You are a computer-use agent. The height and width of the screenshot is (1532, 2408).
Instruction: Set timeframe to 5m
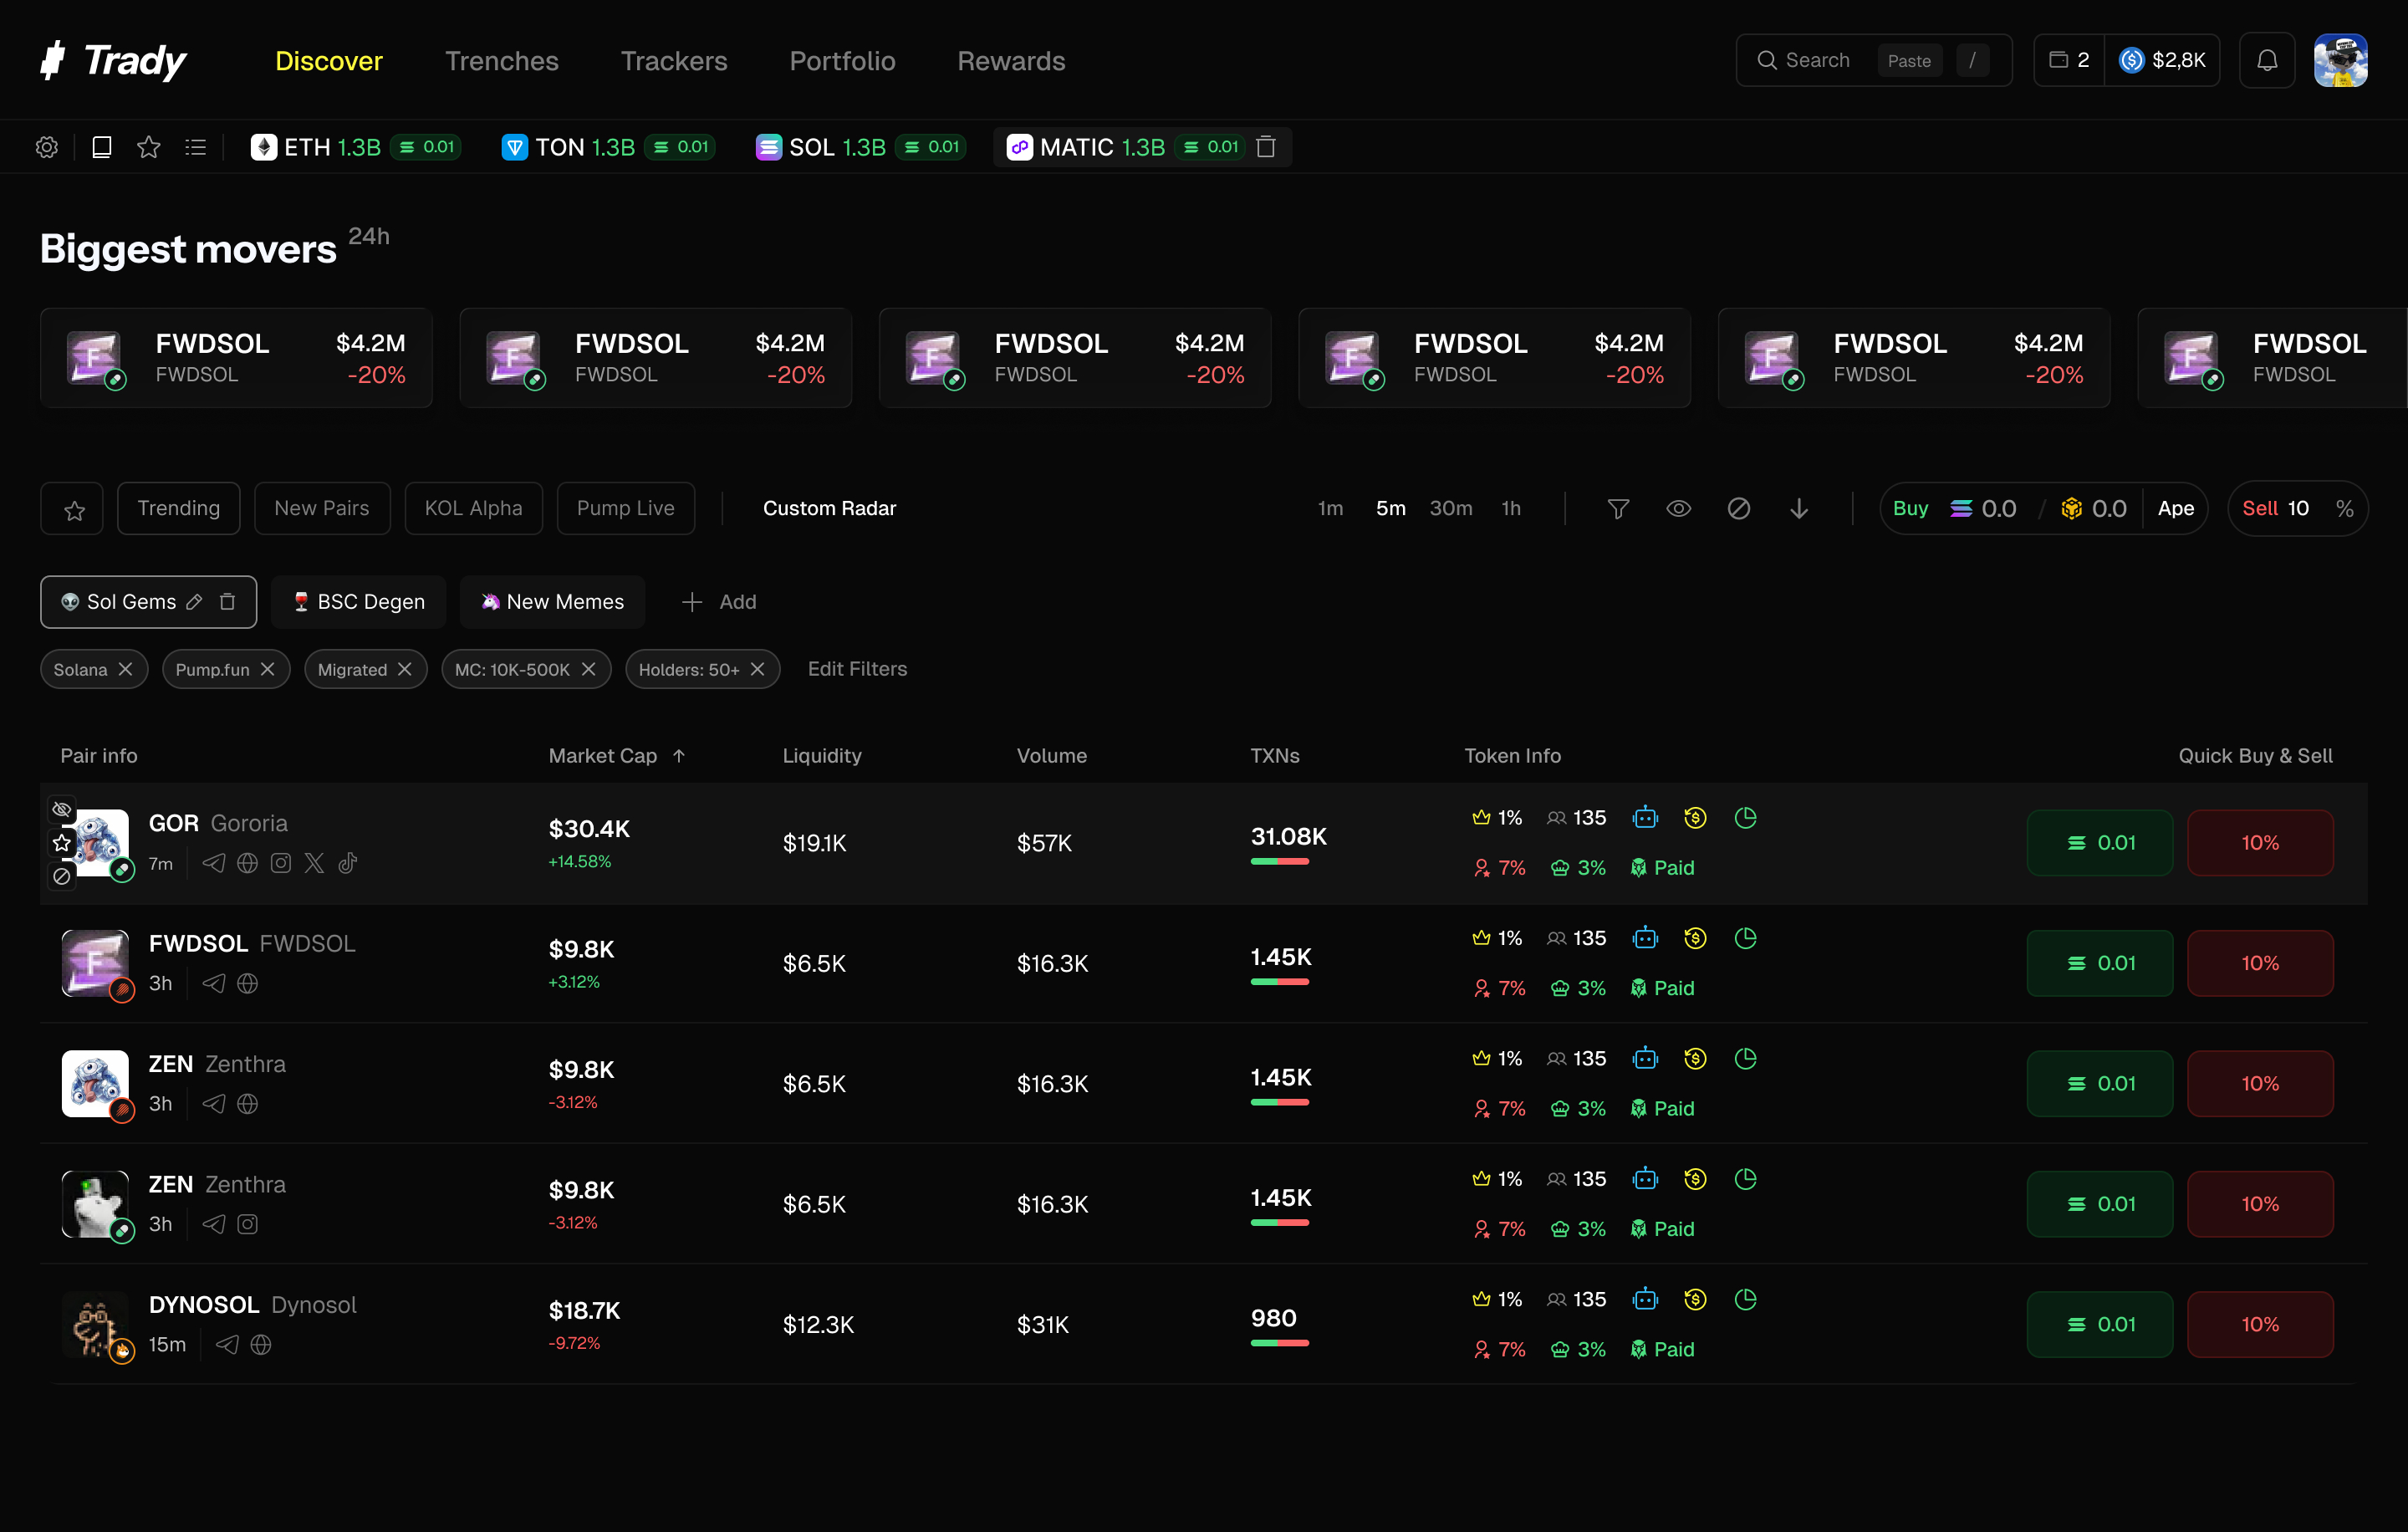point(1391,509)
